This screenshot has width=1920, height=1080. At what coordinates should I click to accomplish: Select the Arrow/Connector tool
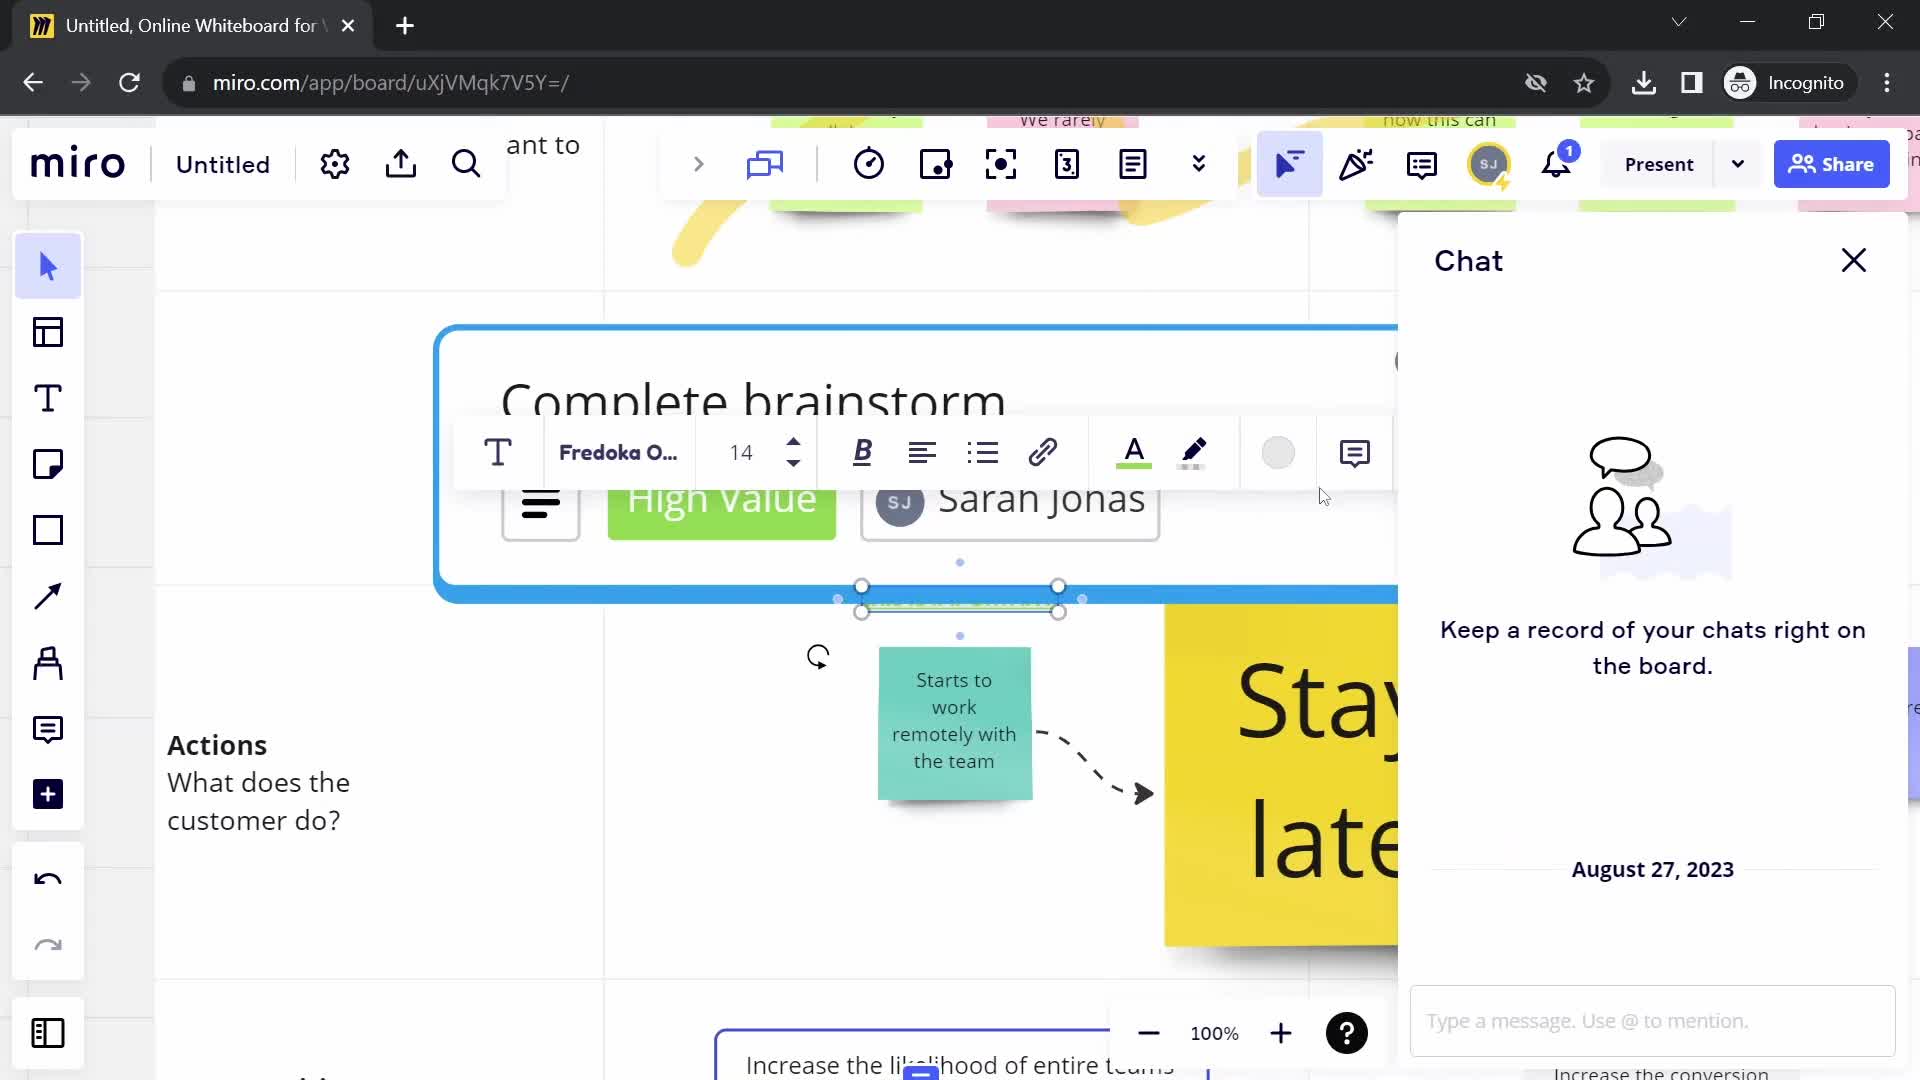click(x=49, y=596)
